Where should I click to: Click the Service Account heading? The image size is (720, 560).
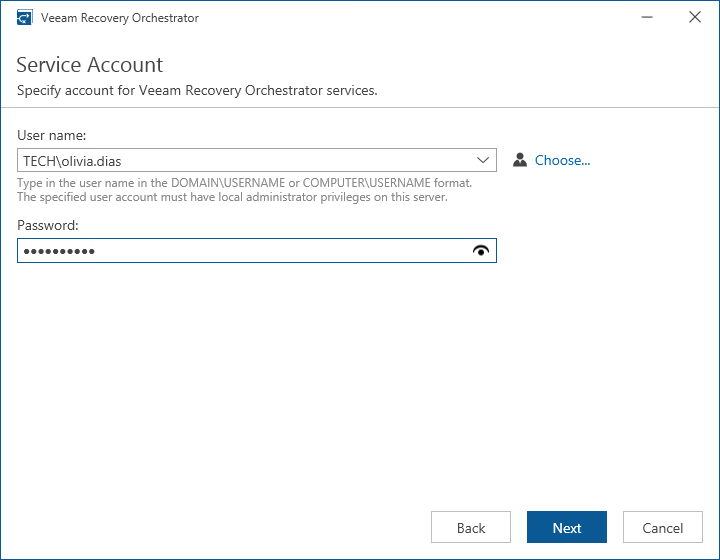click(x=90, y=65)
